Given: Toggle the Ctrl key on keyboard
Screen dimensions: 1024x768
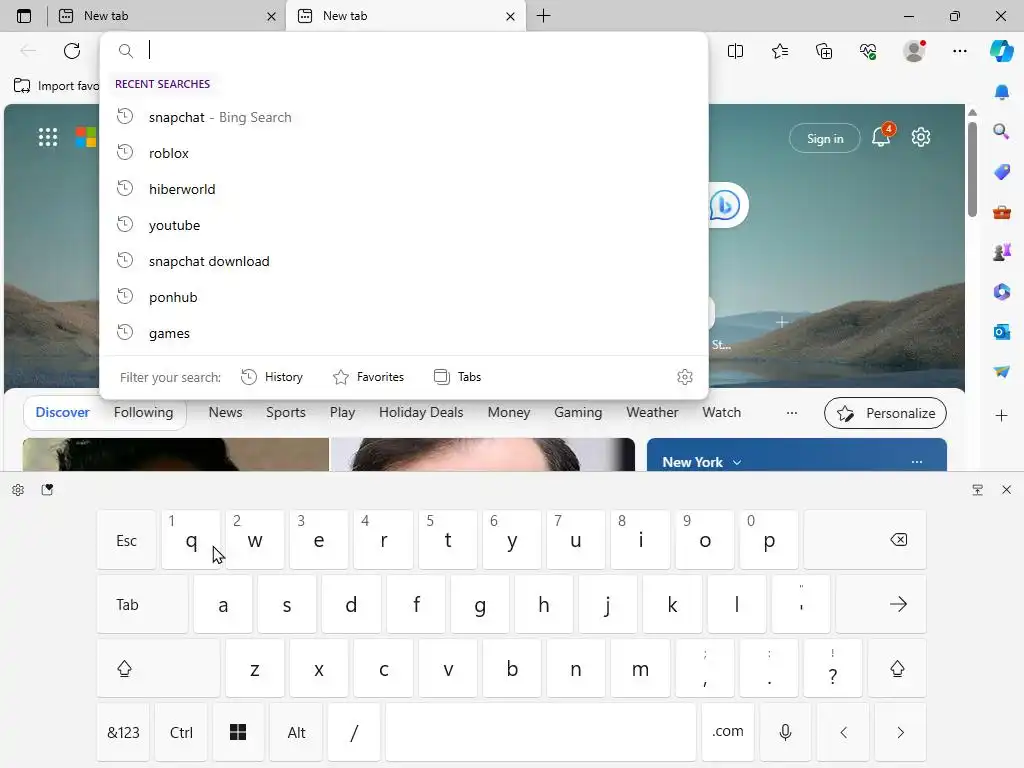Looking at the screenshot, I should 182,732.
